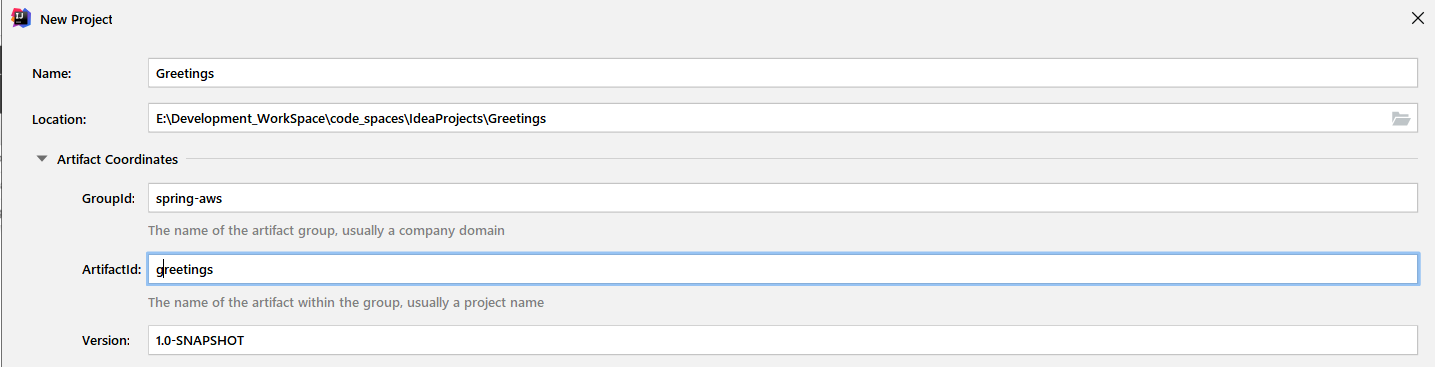Image resolution: width=1435 pixels, height=367 pixels.
Task: Click the ArtifactId field with greetings
Action: (782, 269)
